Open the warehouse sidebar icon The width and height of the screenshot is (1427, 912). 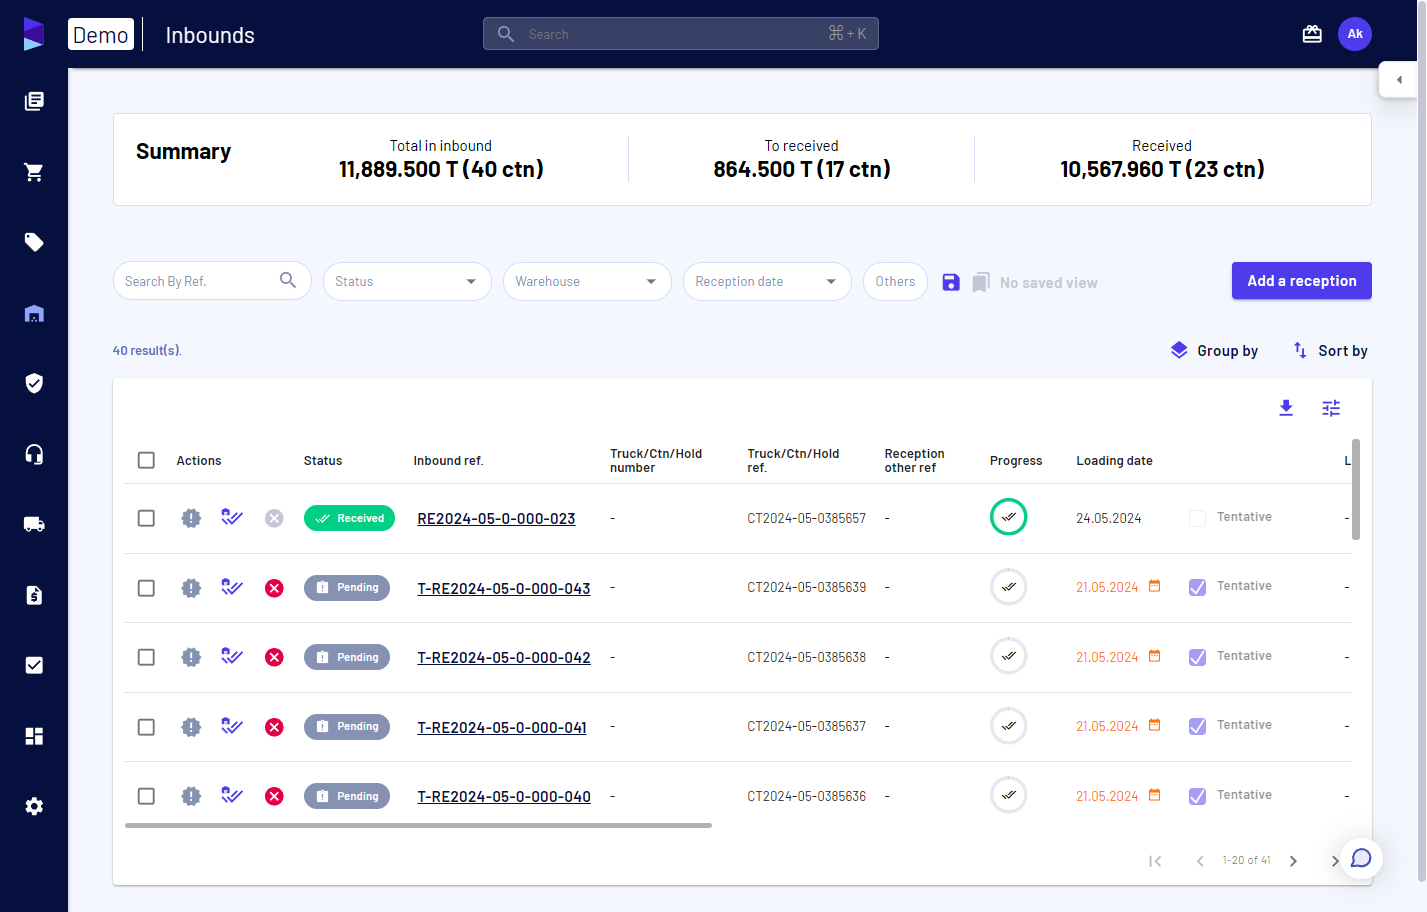pos(34,313)
